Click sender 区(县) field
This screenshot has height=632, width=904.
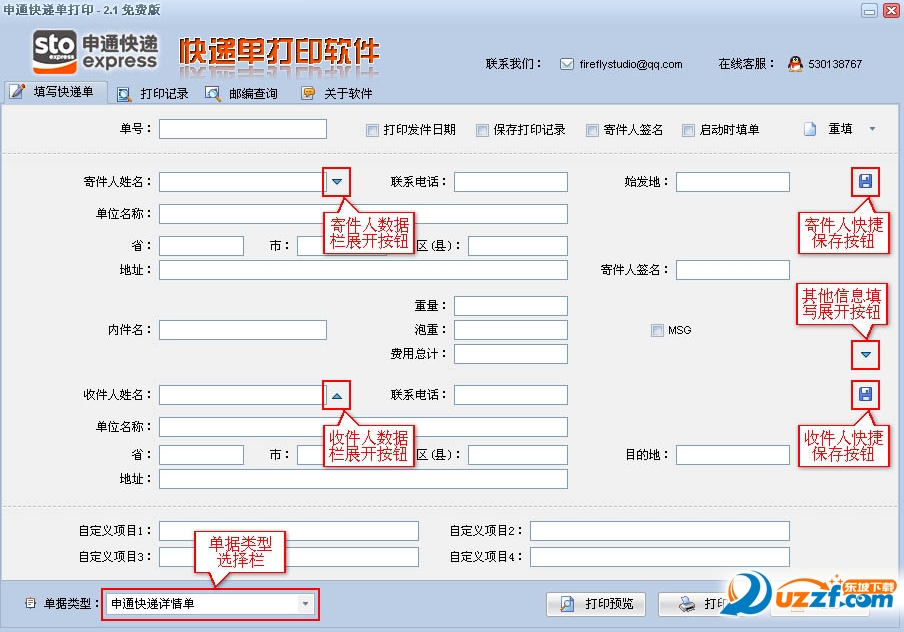[518, 246]
